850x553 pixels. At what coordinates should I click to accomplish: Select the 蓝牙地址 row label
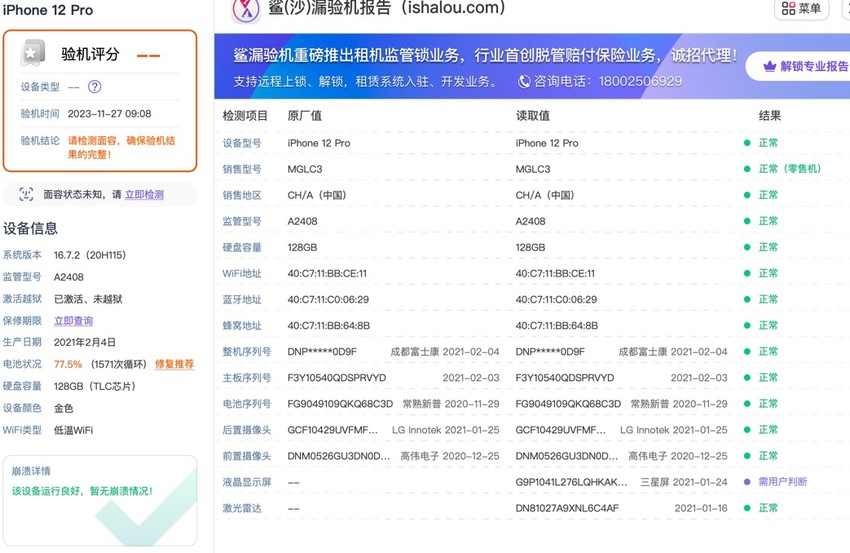pos(242,299)
